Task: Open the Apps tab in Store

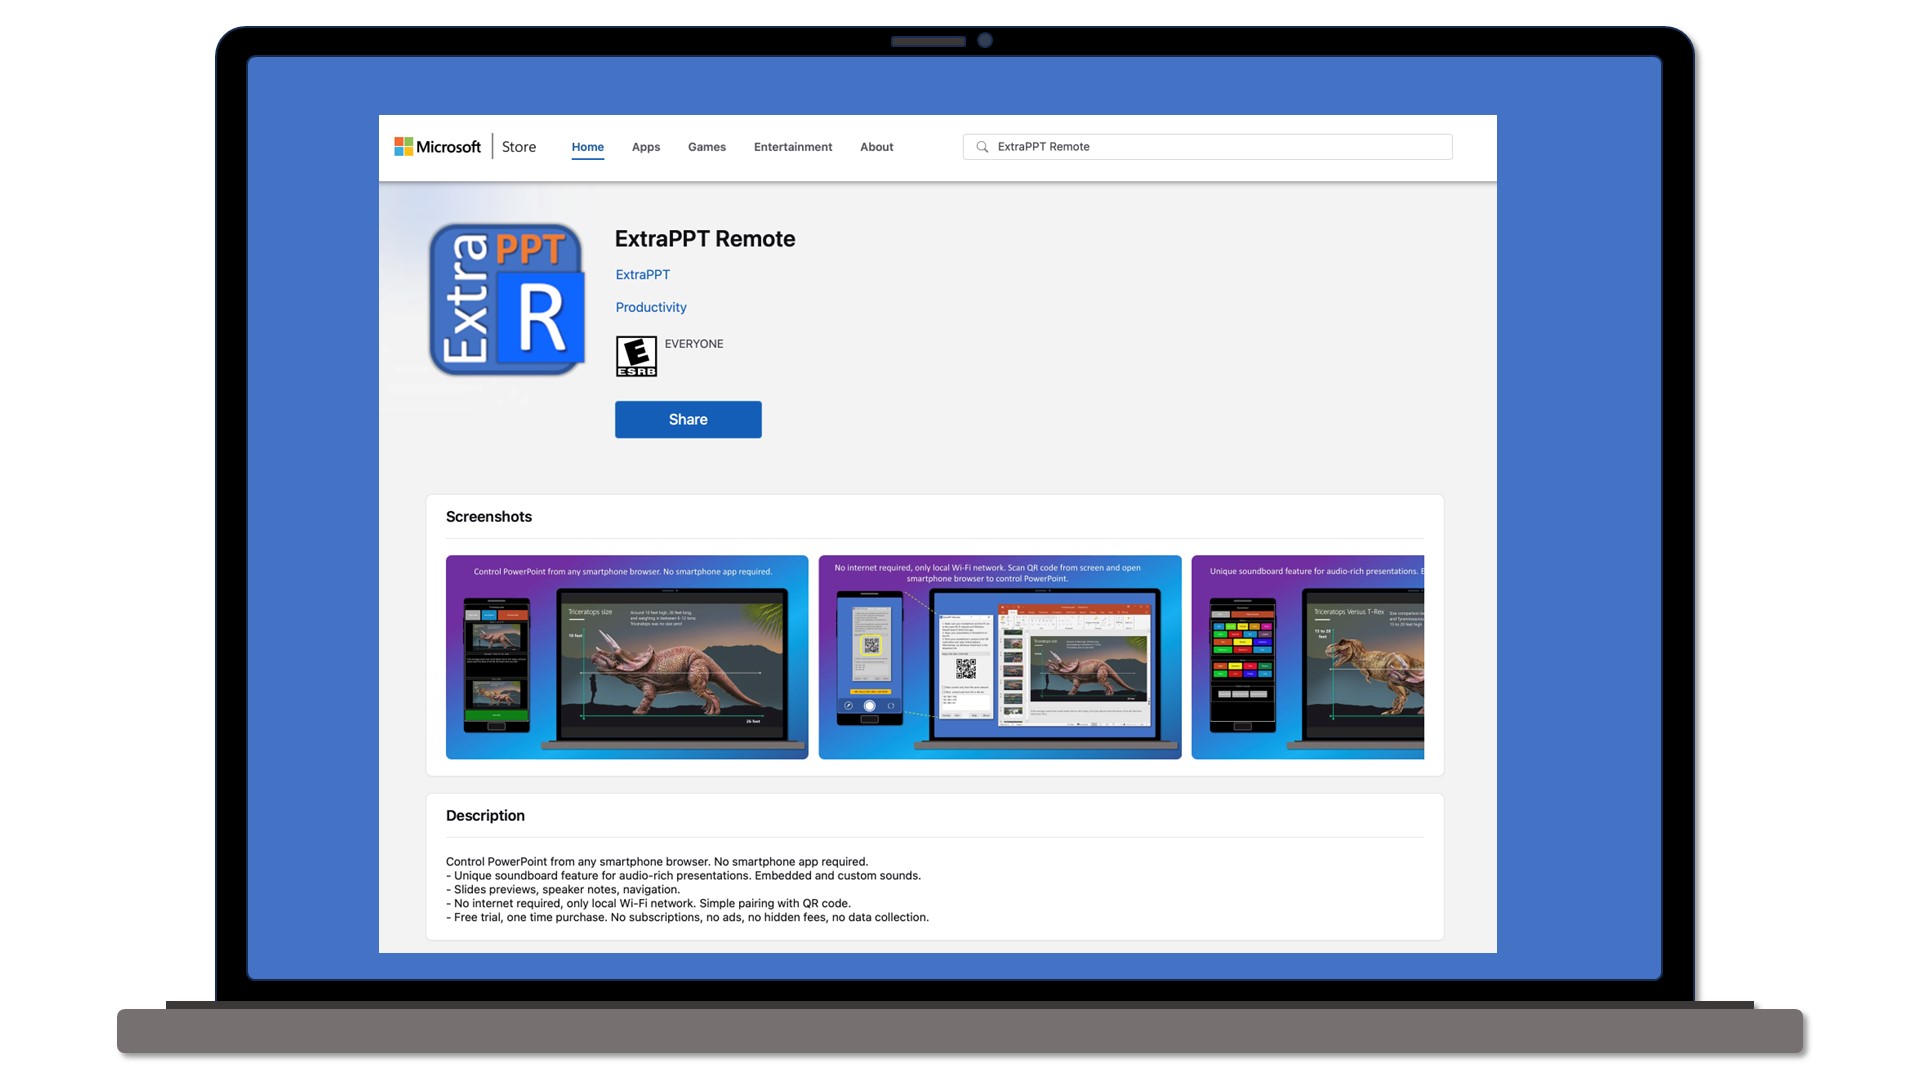Action: point(646,146)
